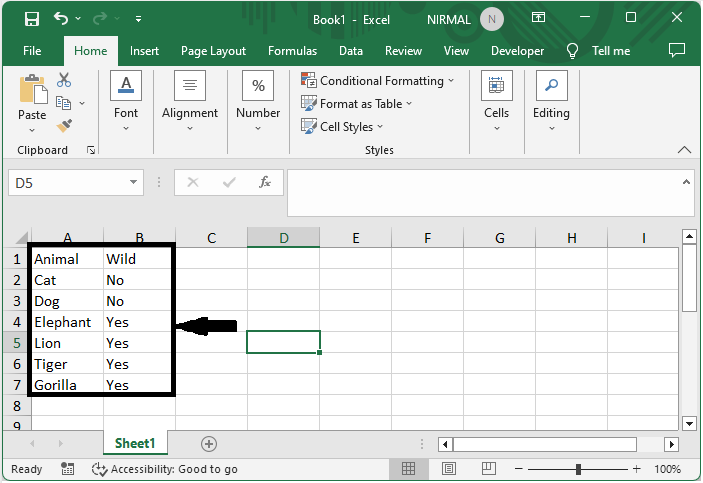Image resolution: width=703 pixels, height=483 pixels.
Task: Open the Editing group button
Action: click(551, 100)
